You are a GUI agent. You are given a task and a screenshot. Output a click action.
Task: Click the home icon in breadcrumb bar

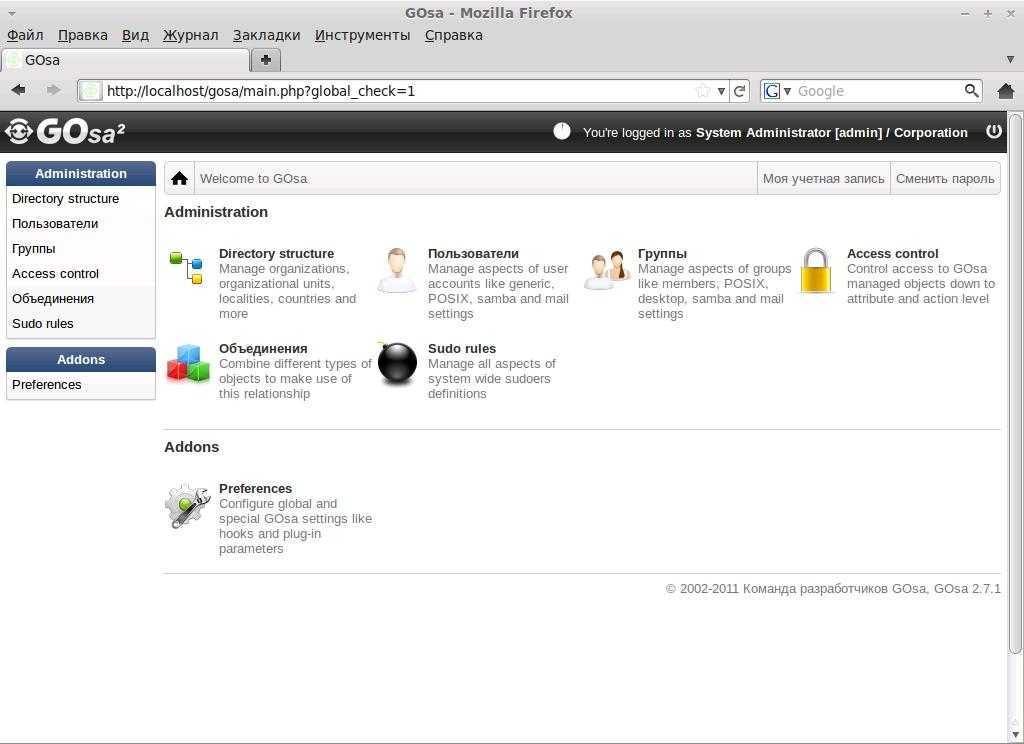[179, 179]
